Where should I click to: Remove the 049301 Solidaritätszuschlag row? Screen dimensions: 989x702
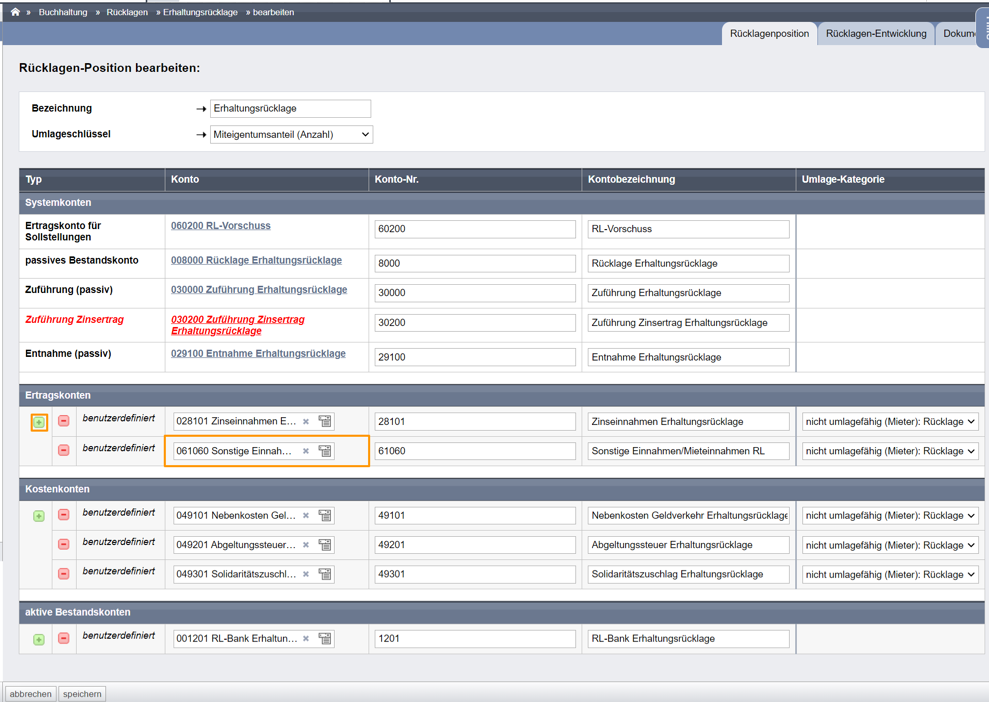64,574
